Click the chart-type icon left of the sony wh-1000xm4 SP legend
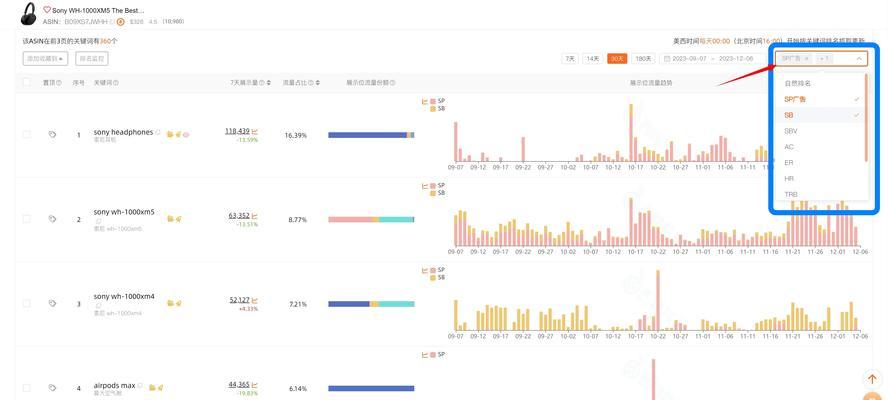The image size is (888, 400). (x=425, y=270)
